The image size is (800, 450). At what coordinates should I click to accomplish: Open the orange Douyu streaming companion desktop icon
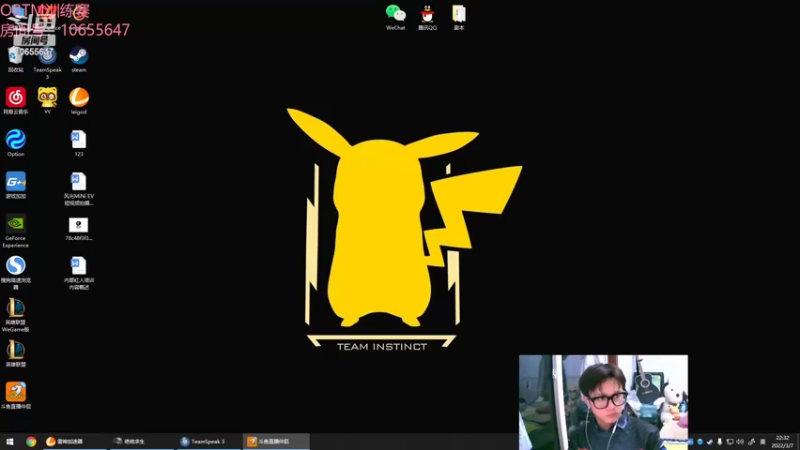click(x=15, y=395)
